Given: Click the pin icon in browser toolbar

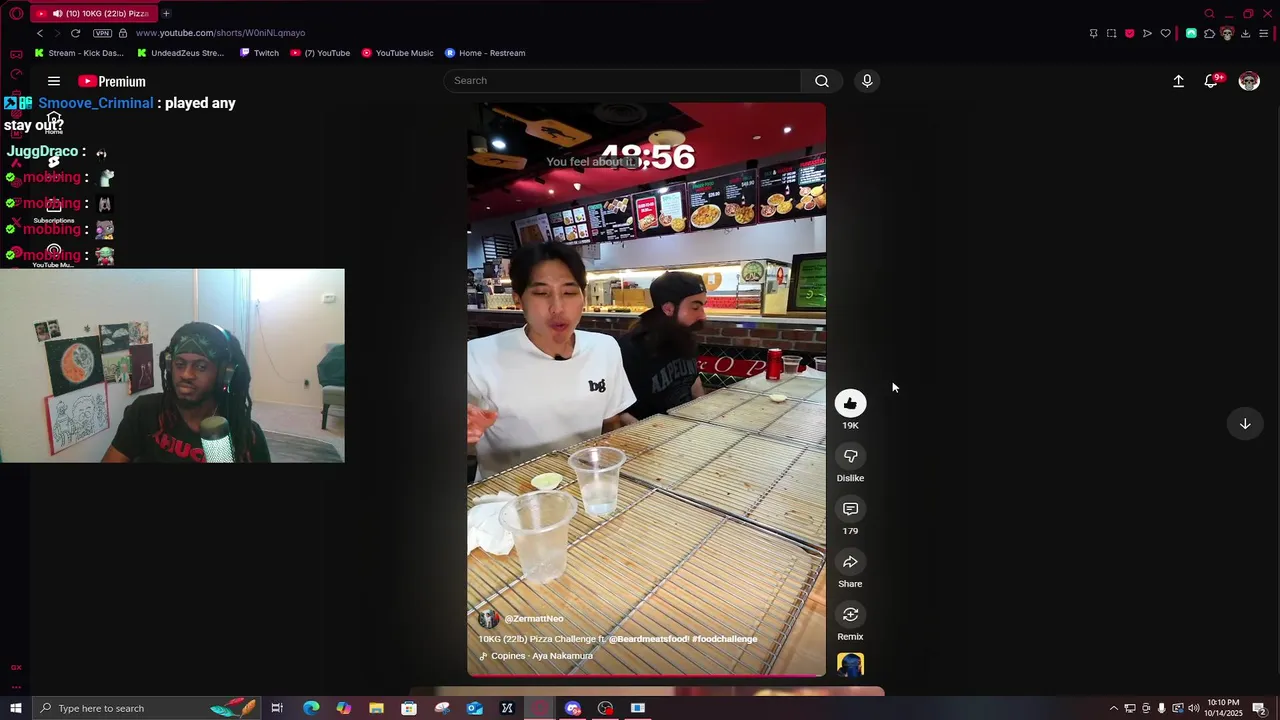Looking at the screenshot, I should click(x=1093, y=33).
